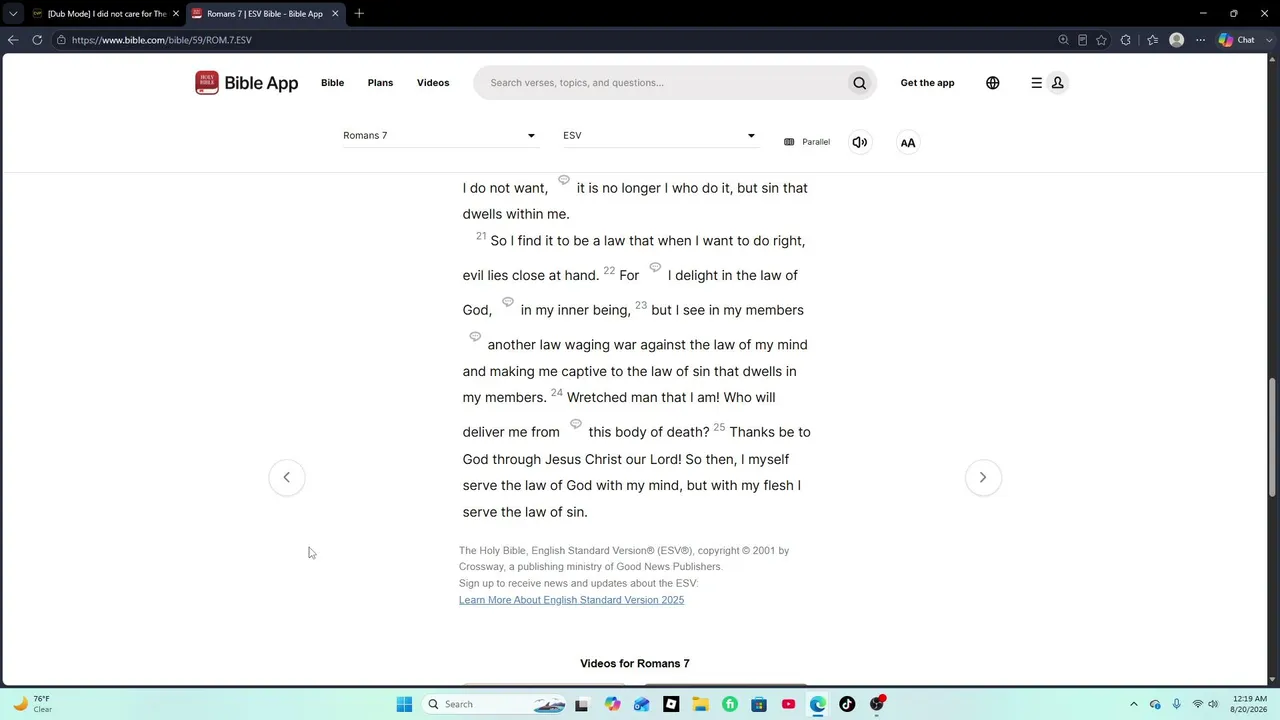This screenshot has width=1280, height=720.
Task: Open OBS Studio from the taskbar
Action: tap(877, 704)
